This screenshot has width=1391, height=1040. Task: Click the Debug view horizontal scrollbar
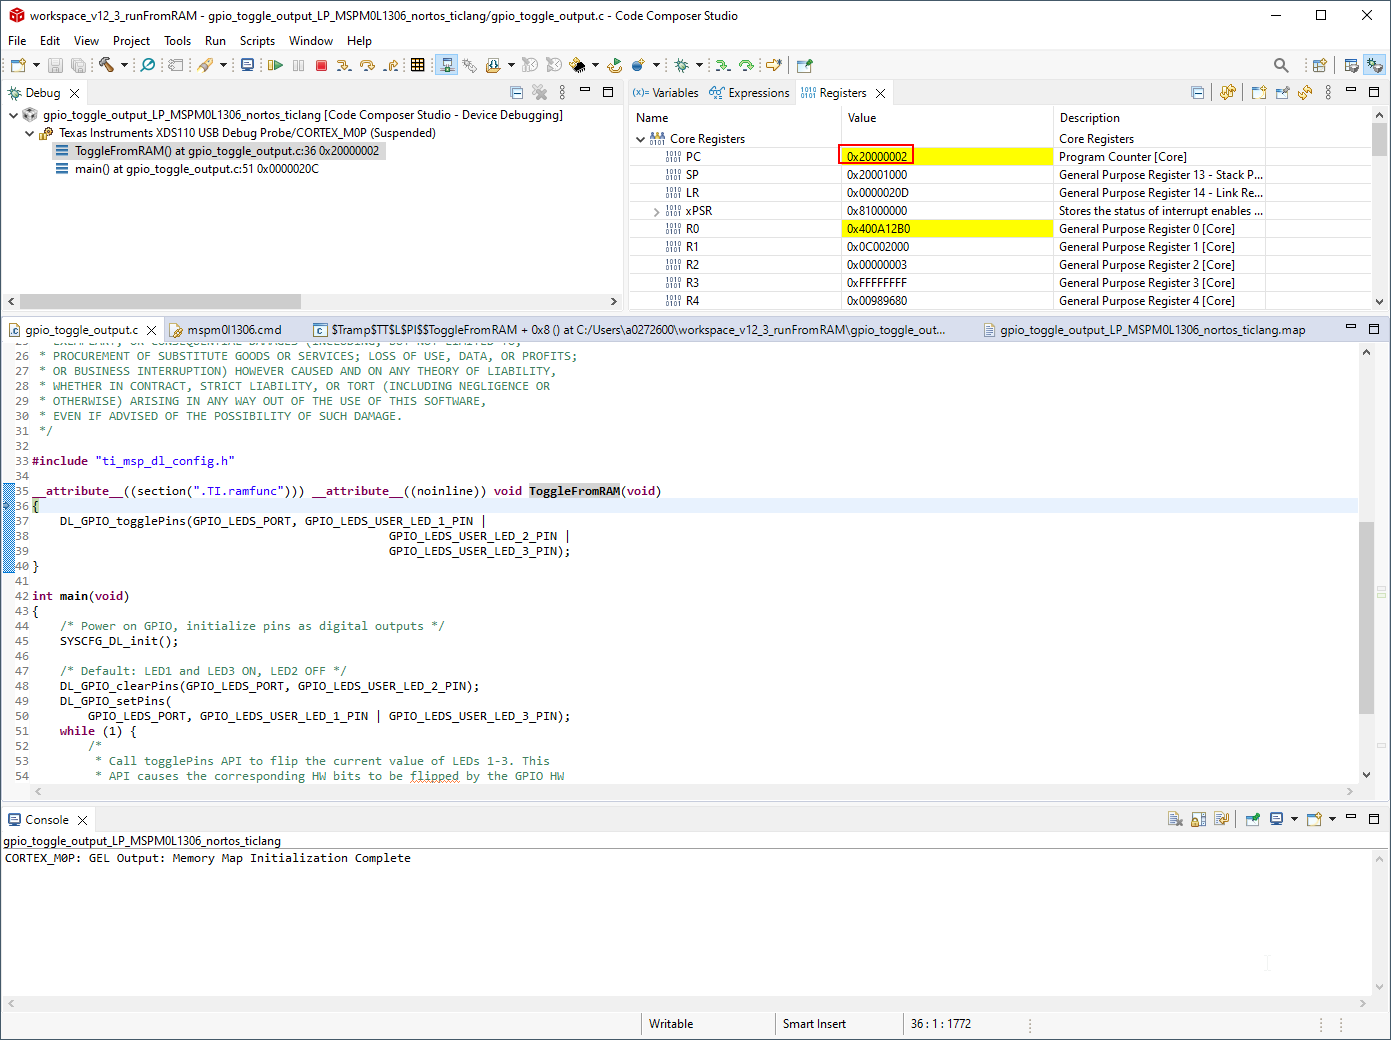160,301
